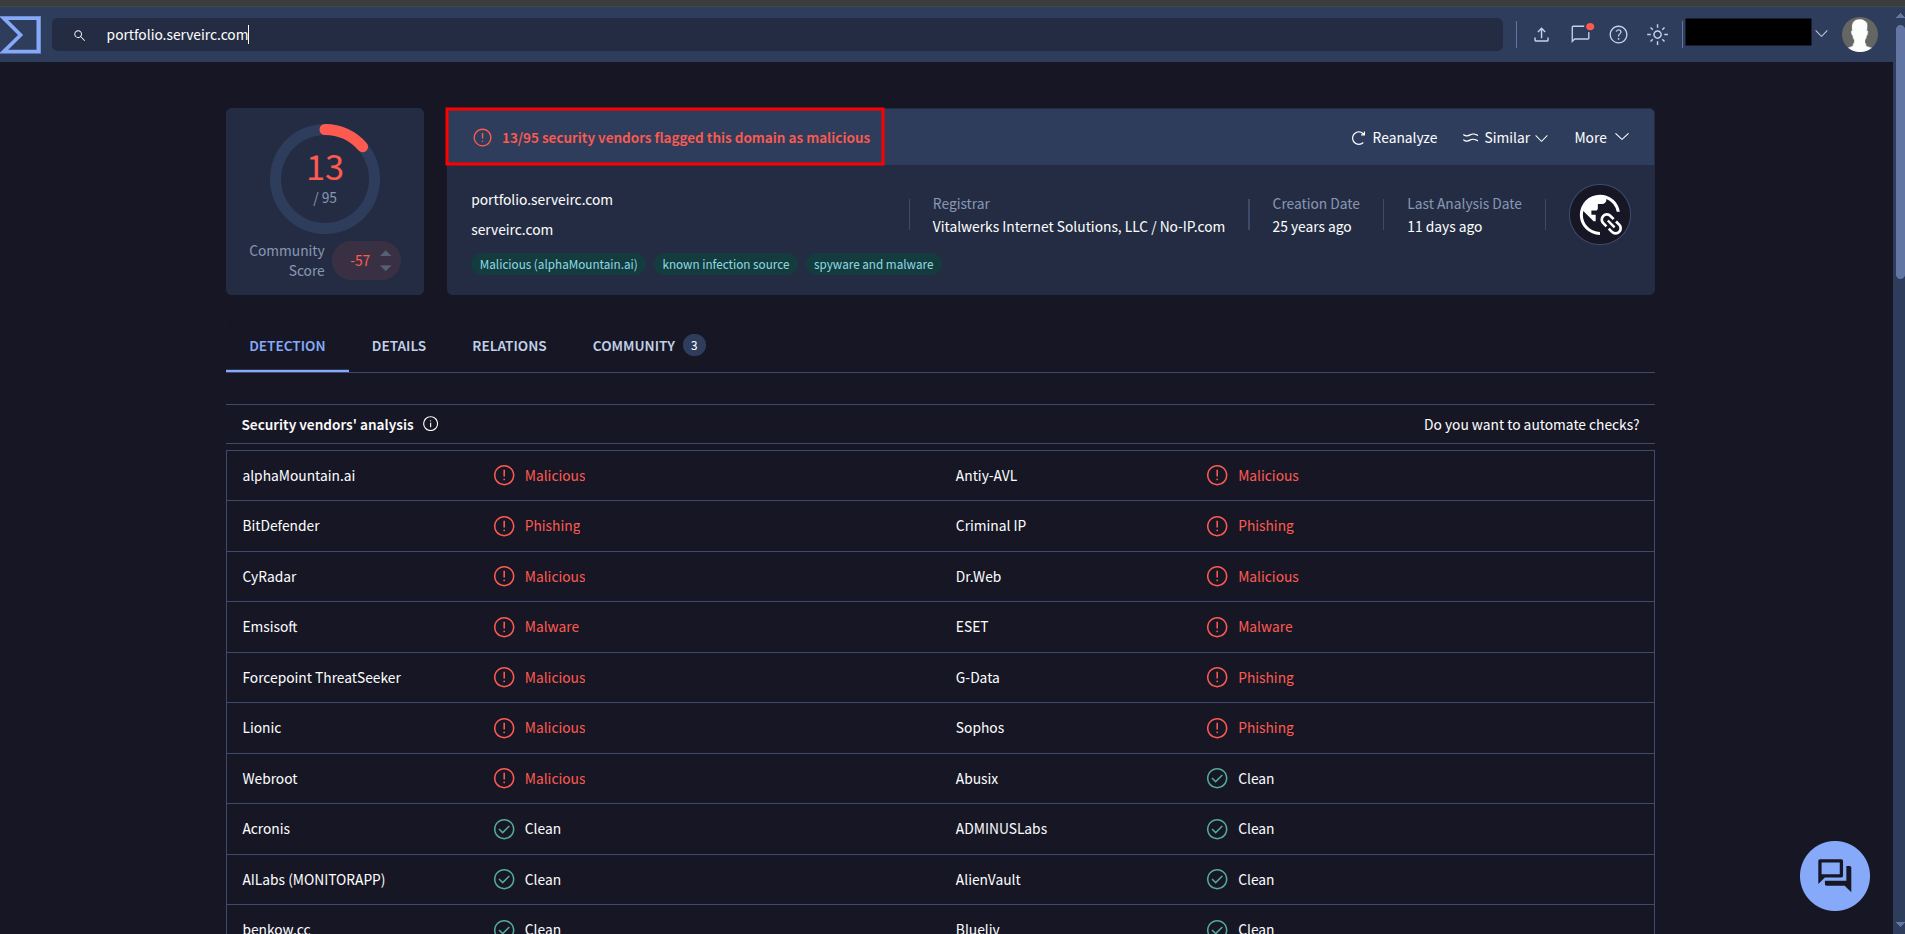Click the serveirc.com parent domain link
The image size is (1905, 934).
tap(511, 229)
